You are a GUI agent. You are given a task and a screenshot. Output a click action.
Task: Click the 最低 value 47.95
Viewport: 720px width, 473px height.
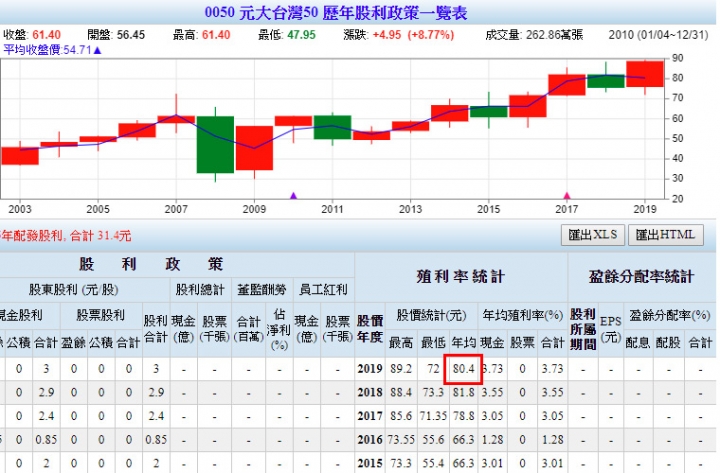301,35
